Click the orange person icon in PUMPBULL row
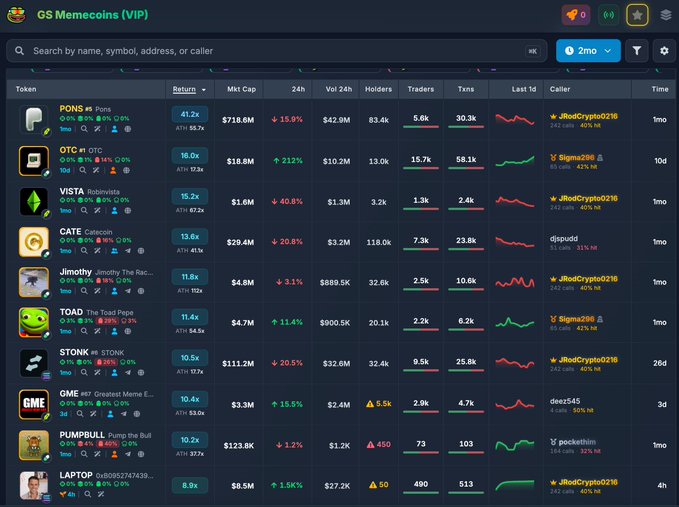The image size is (679, 507). click(x=114, y=454)
